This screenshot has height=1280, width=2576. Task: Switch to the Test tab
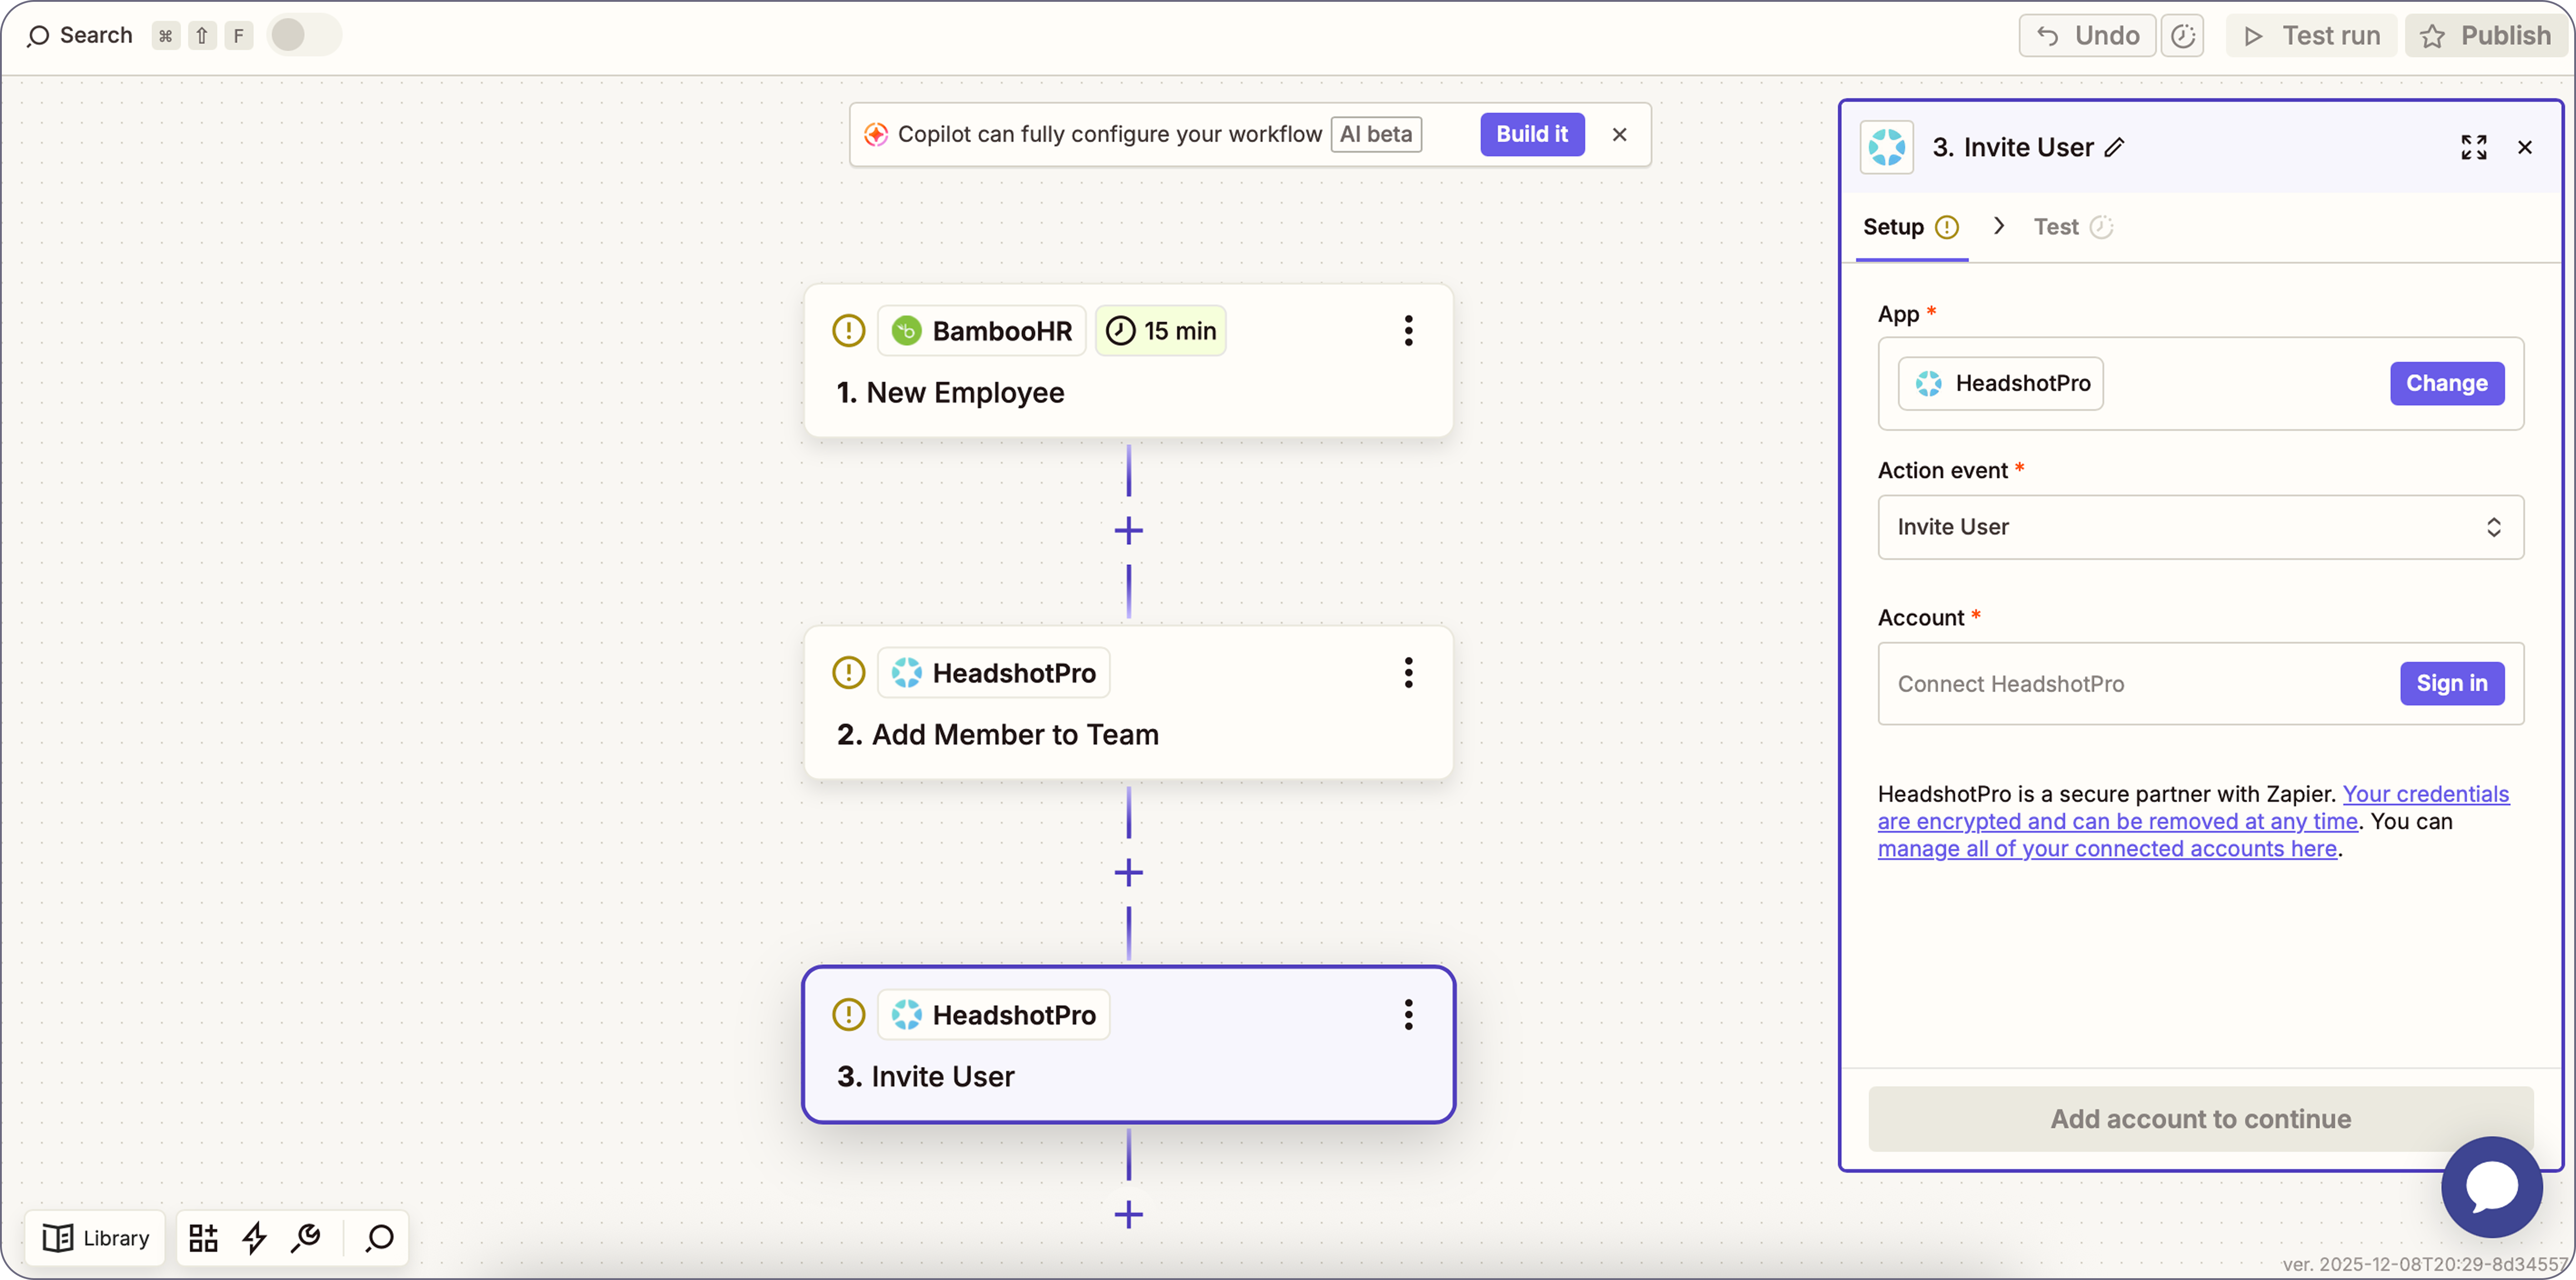tap(2056, 227)
